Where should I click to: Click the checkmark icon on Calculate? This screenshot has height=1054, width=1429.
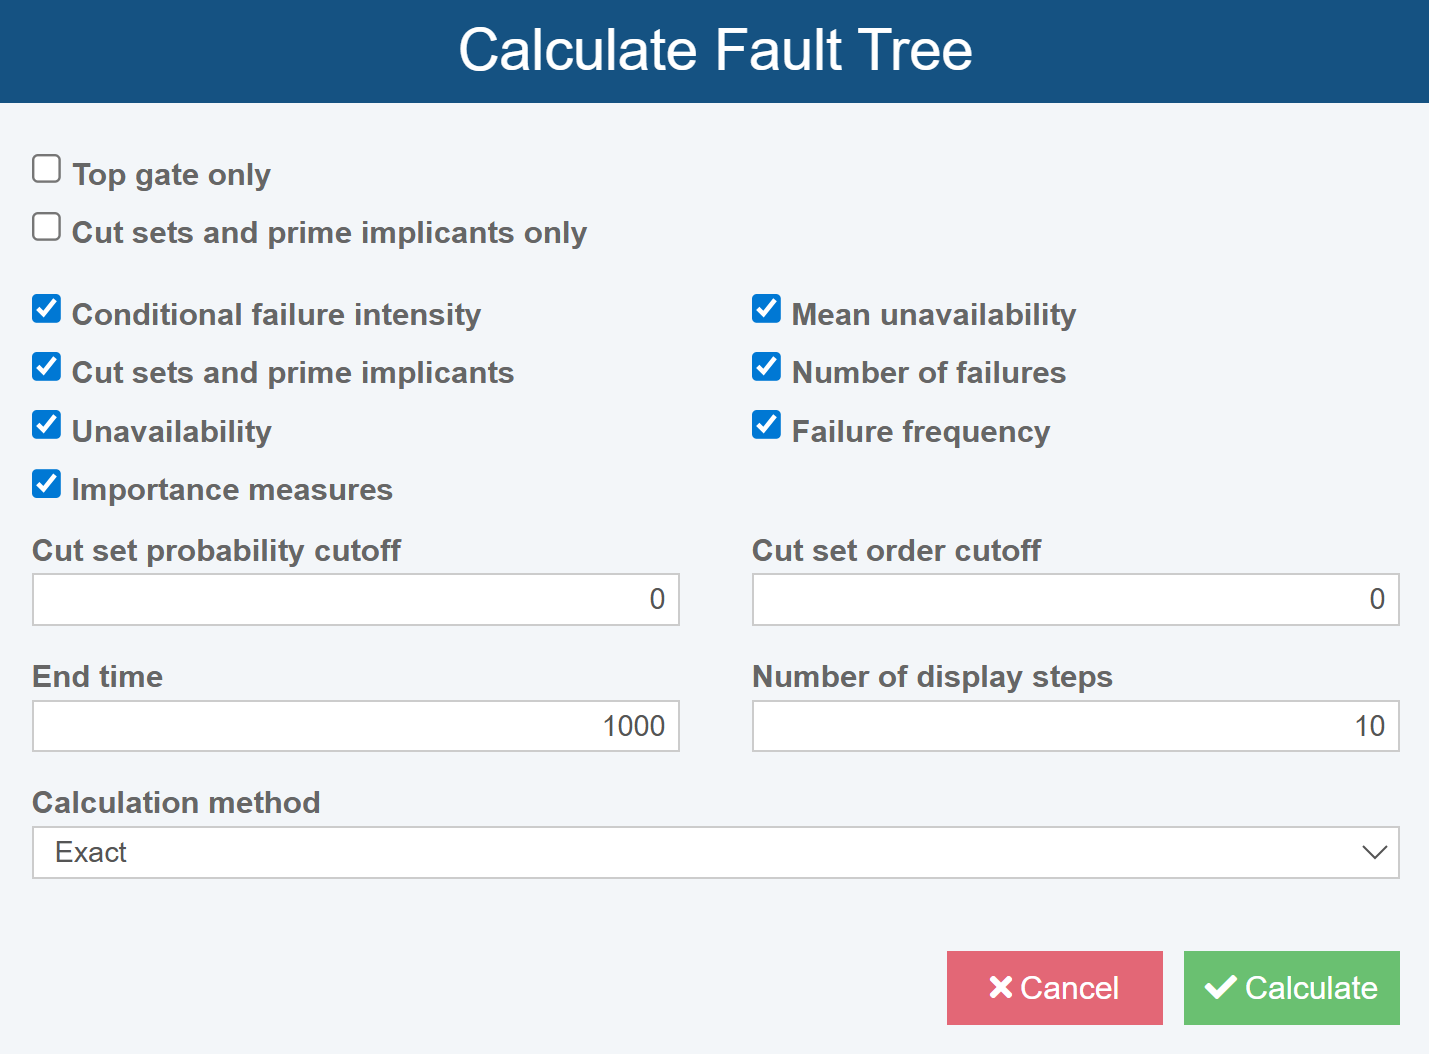click(x=1220, y=988)
